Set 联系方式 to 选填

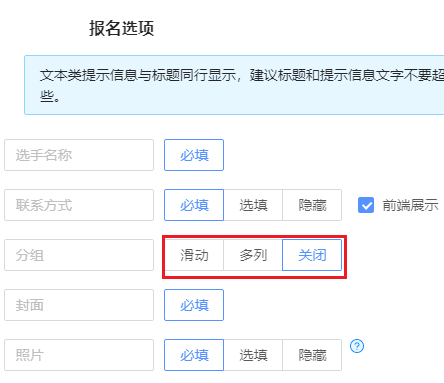pos(253,205)
